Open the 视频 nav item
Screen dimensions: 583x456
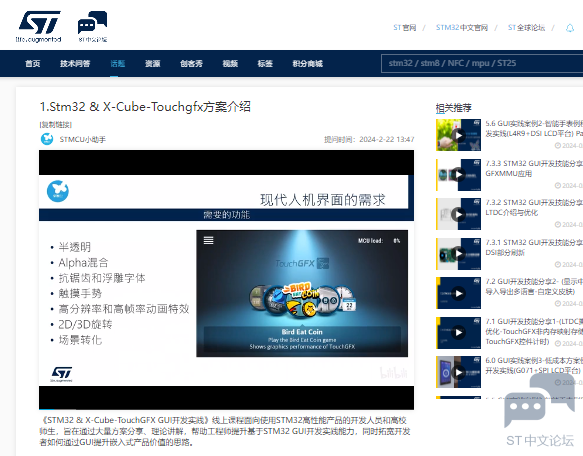coord(230,64)
